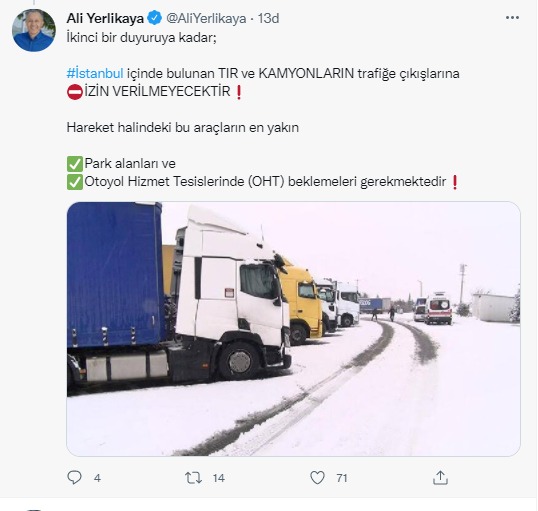Click the 13d timestamp link
The width and height of the screenshot is (538, 511).
[x=268, y=18]
